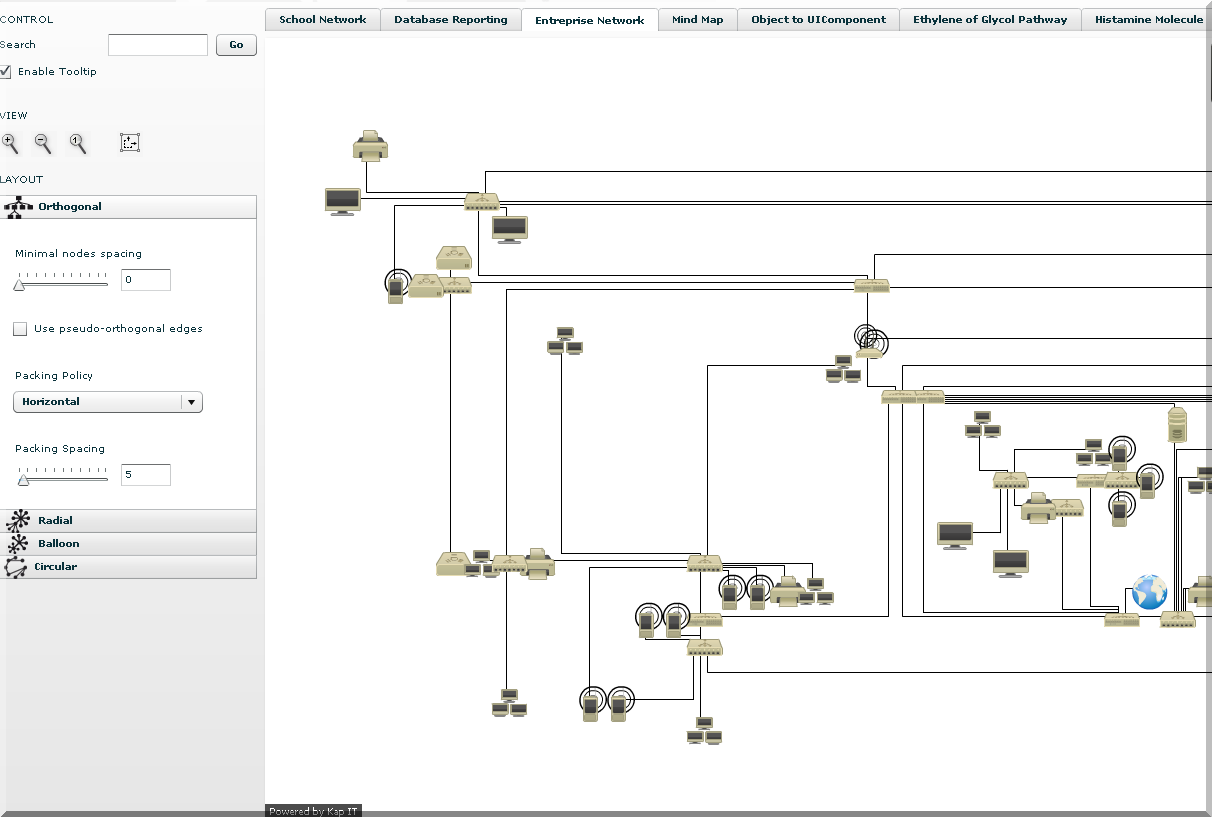Click the fit-to-content view icon
This screenshot has height=817, width=1212.
point(130,142)
